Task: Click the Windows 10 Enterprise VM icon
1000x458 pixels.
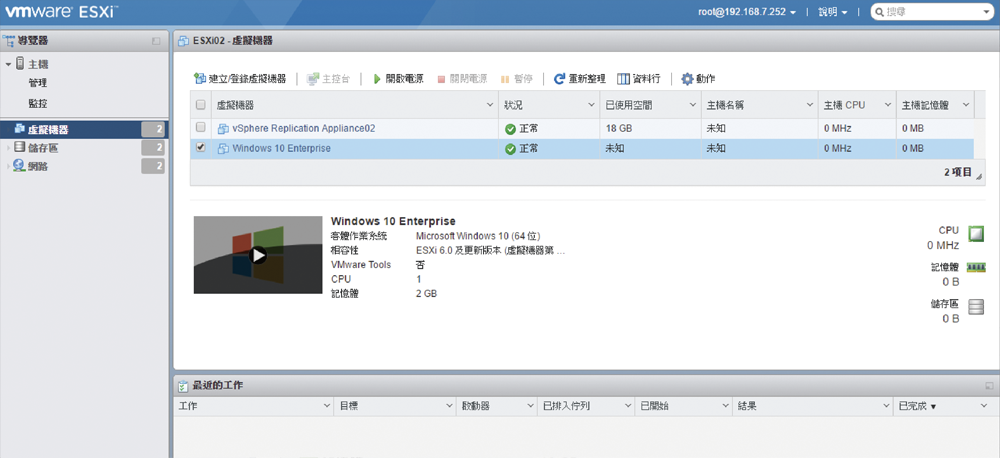Action: pyautogui.click(x=223, y=149)
